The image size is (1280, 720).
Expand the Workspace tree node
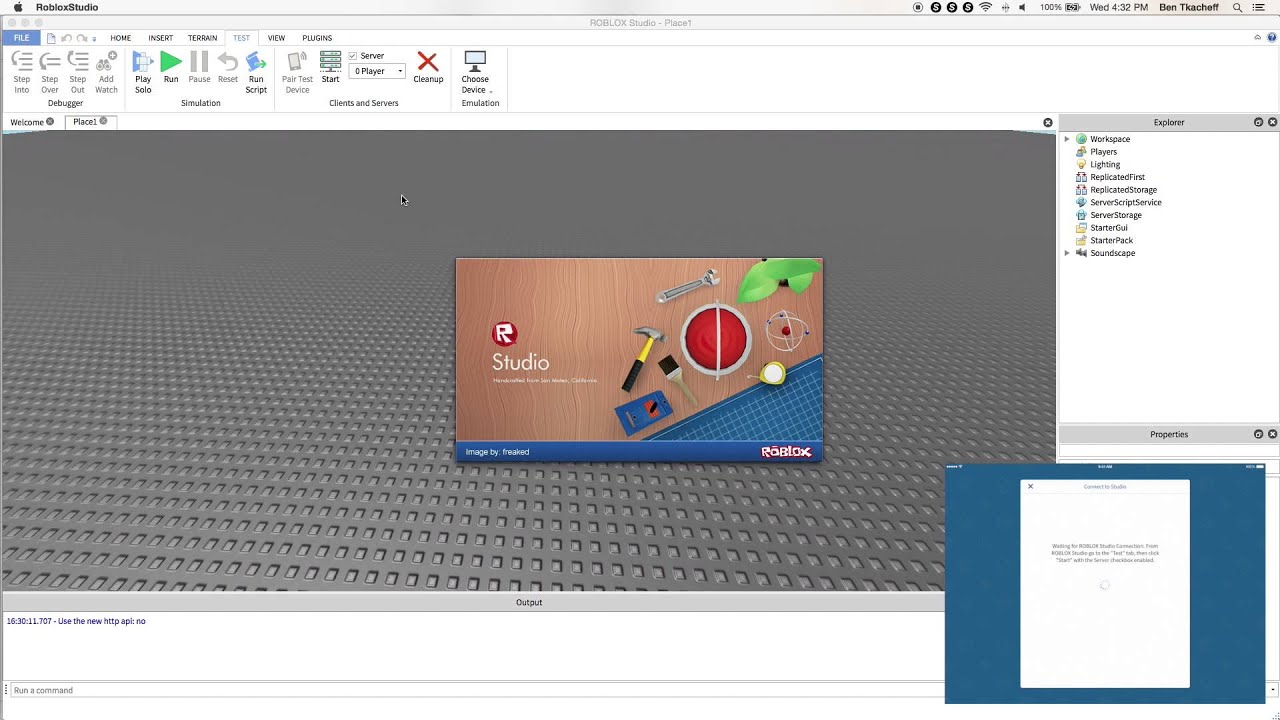tap(1067, 139)
